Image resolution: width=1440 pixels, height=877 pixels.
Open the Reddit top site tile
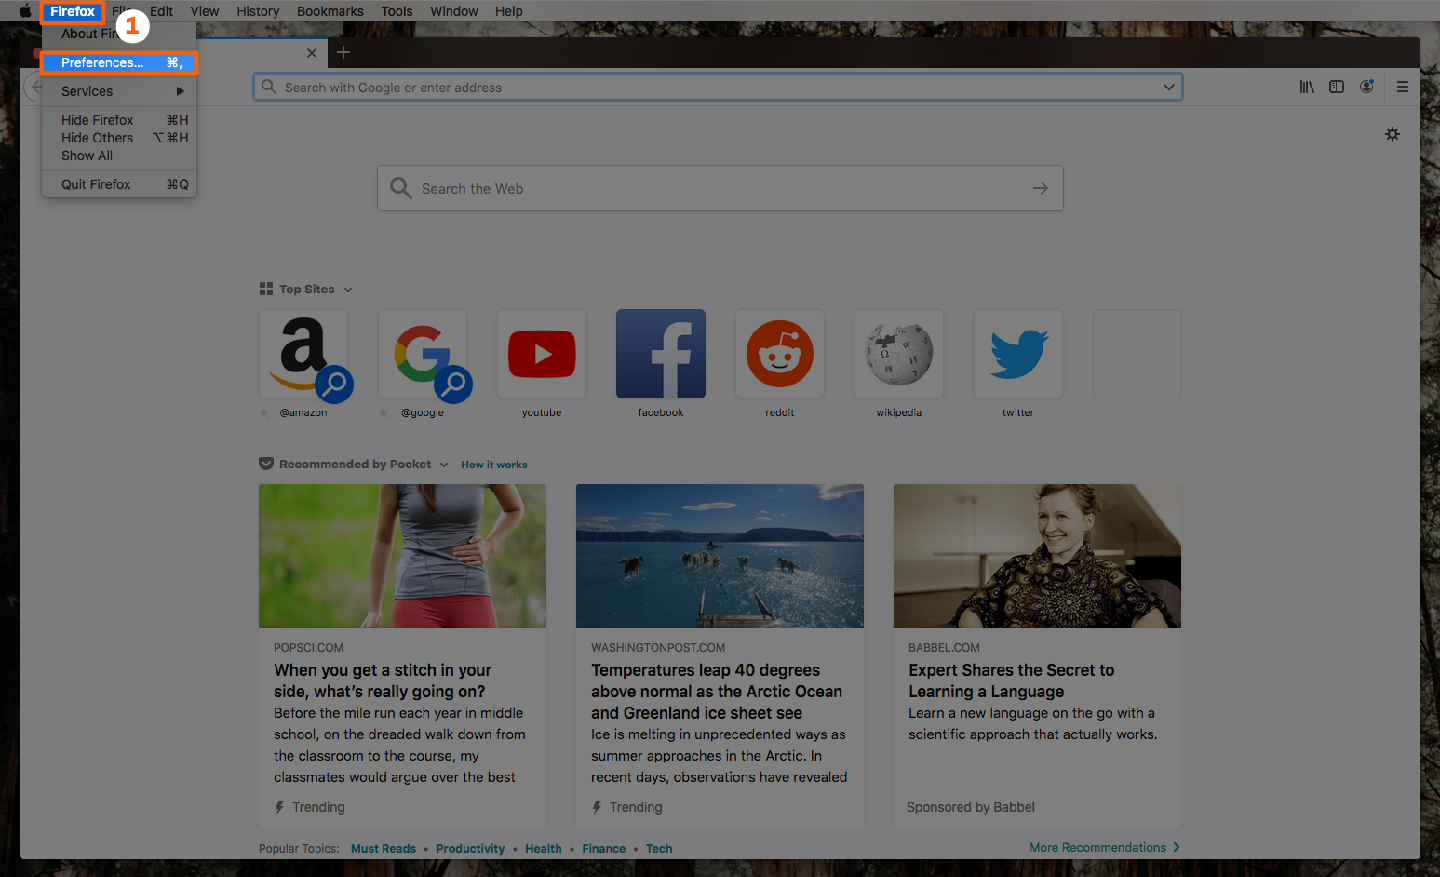(780, 354)
